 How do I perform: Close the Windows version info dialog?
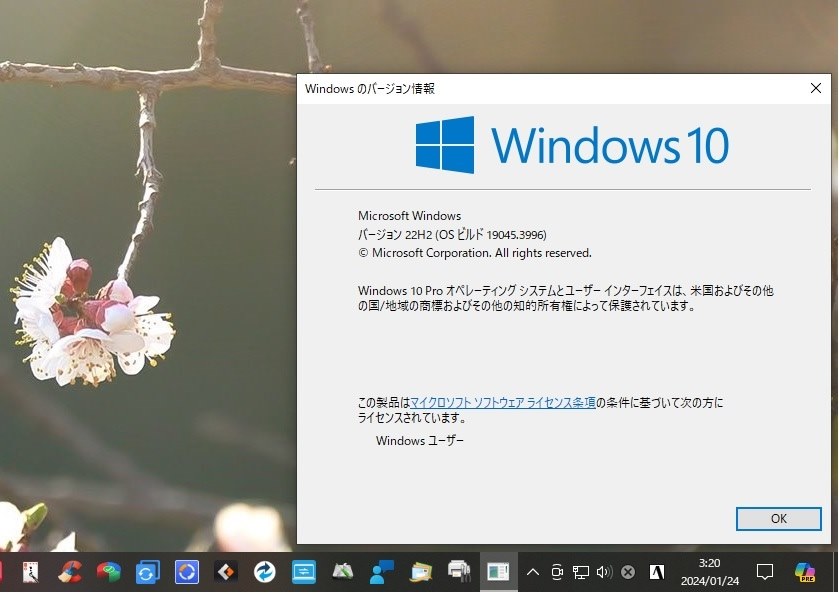(x=815, y=88)
